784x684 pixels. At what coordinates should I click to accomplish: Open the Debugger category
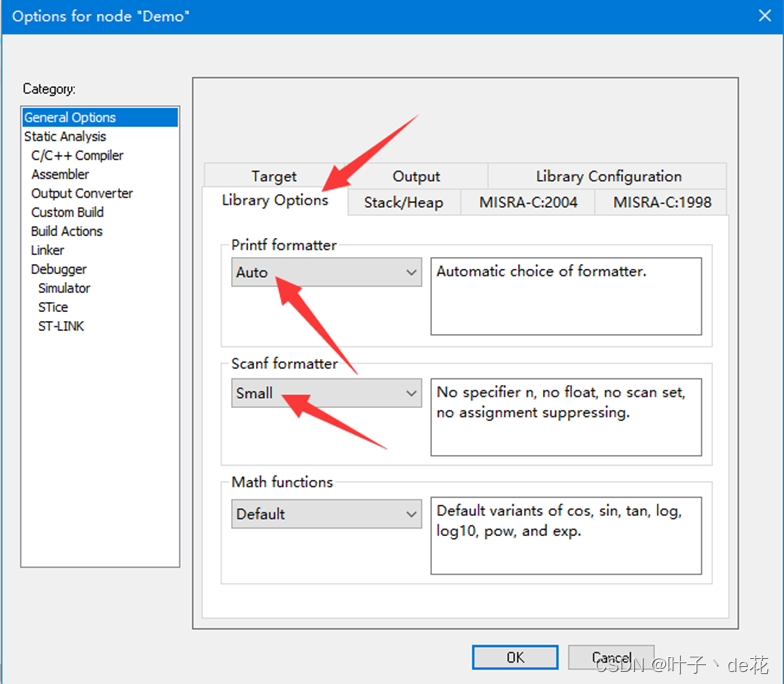(58, 269)
